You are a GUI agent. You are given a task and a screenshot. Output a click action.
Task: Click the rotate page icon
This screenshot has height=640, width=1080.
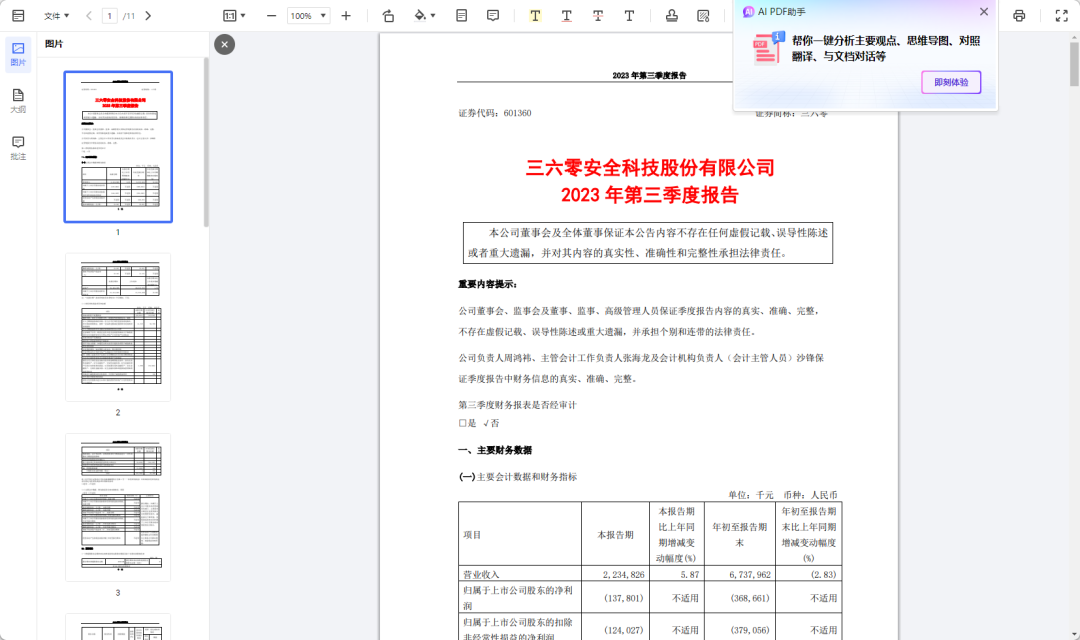click(388, 16)
